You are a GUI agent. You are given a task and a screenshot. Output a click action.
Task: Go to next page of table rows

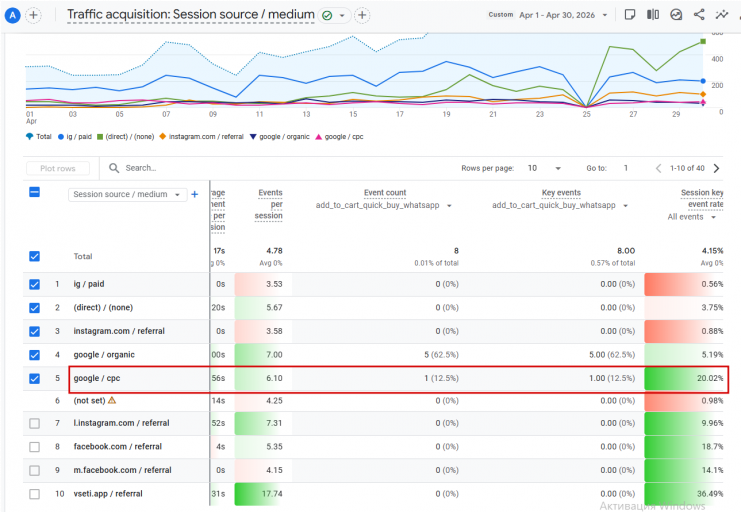(x=716, y=168)
